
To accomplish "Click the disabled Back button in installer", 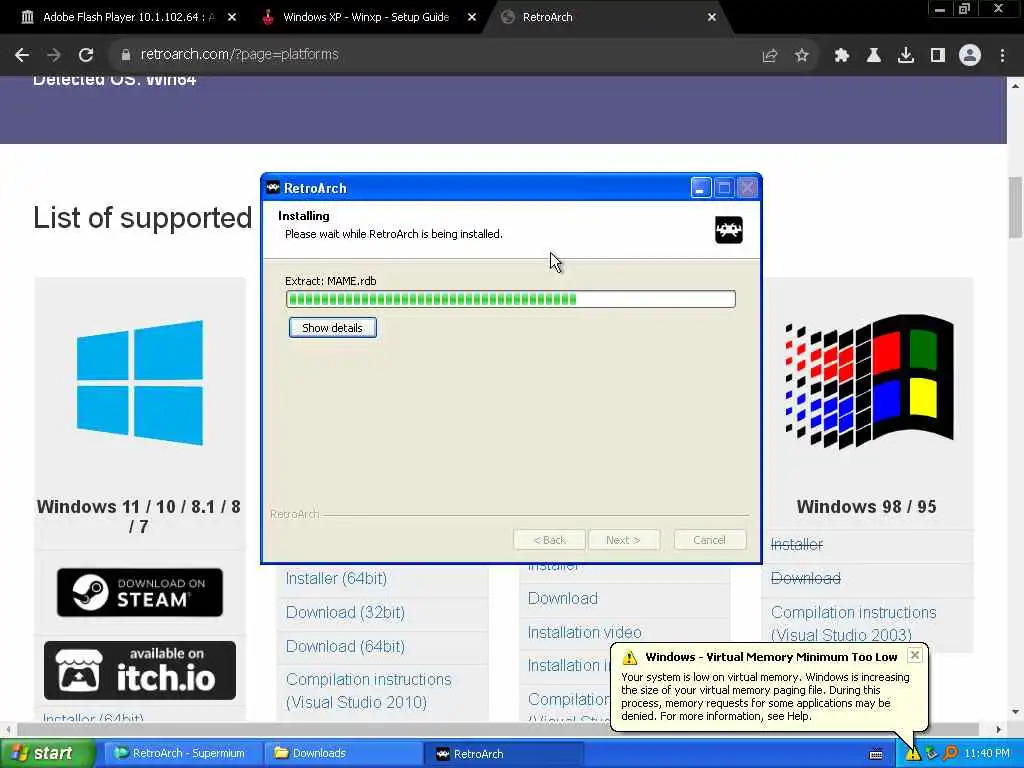I will 549,540.
